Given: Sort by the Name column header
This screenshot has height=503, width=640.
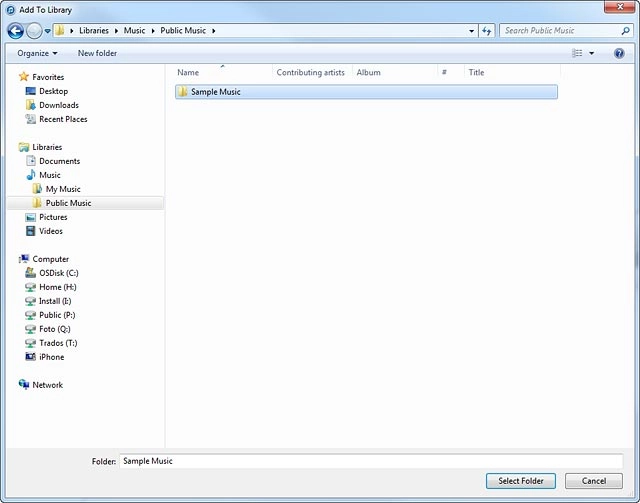Looking at the screenshot, I should coord(188,72).
